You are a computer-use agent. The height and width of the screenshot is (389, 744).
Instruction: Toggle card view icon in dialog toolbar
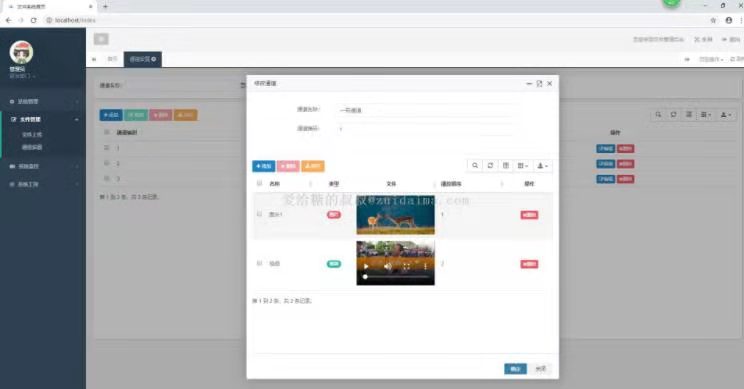(506, 166)
